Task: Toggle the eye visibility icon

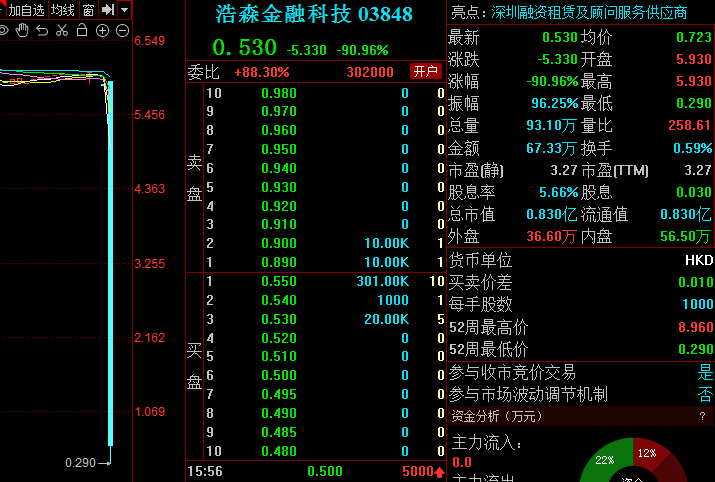Action: point(4,31)
